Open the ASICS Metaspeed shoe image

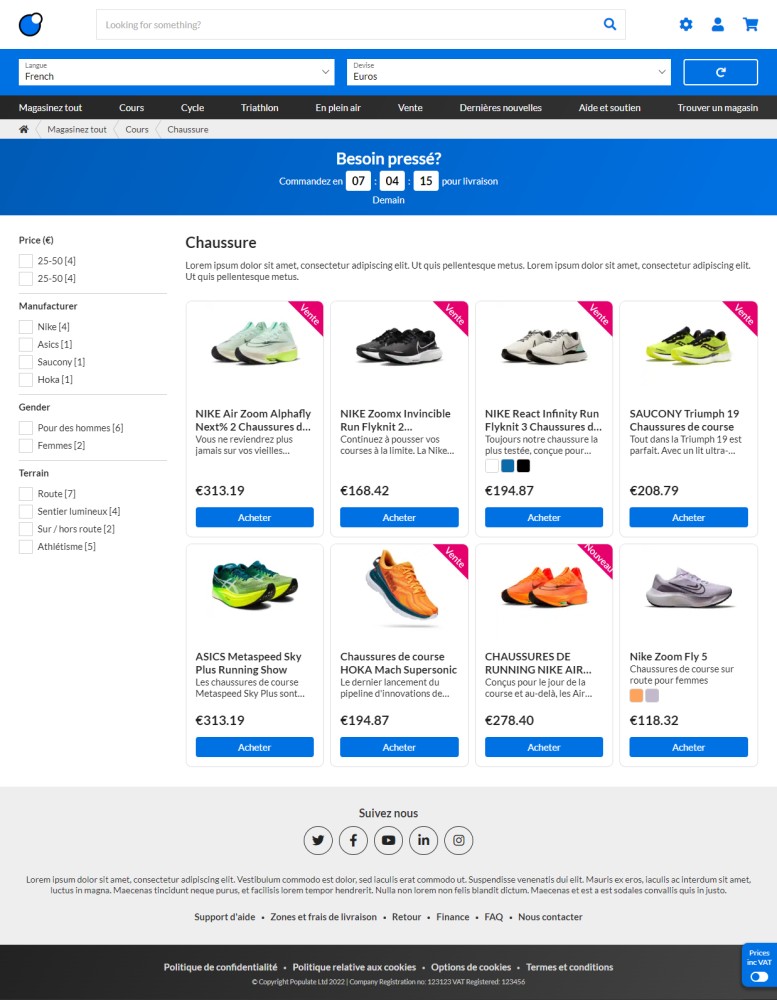click(x=255, y=584)
